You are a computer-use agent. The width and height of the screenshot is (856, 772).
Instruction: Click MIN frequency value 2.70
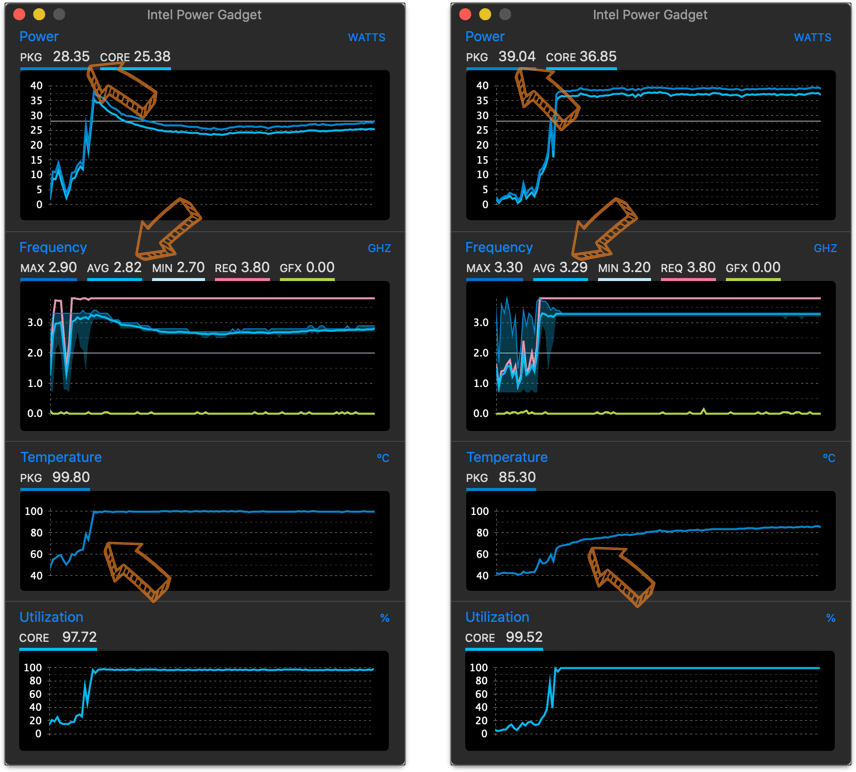coord(191,268)
